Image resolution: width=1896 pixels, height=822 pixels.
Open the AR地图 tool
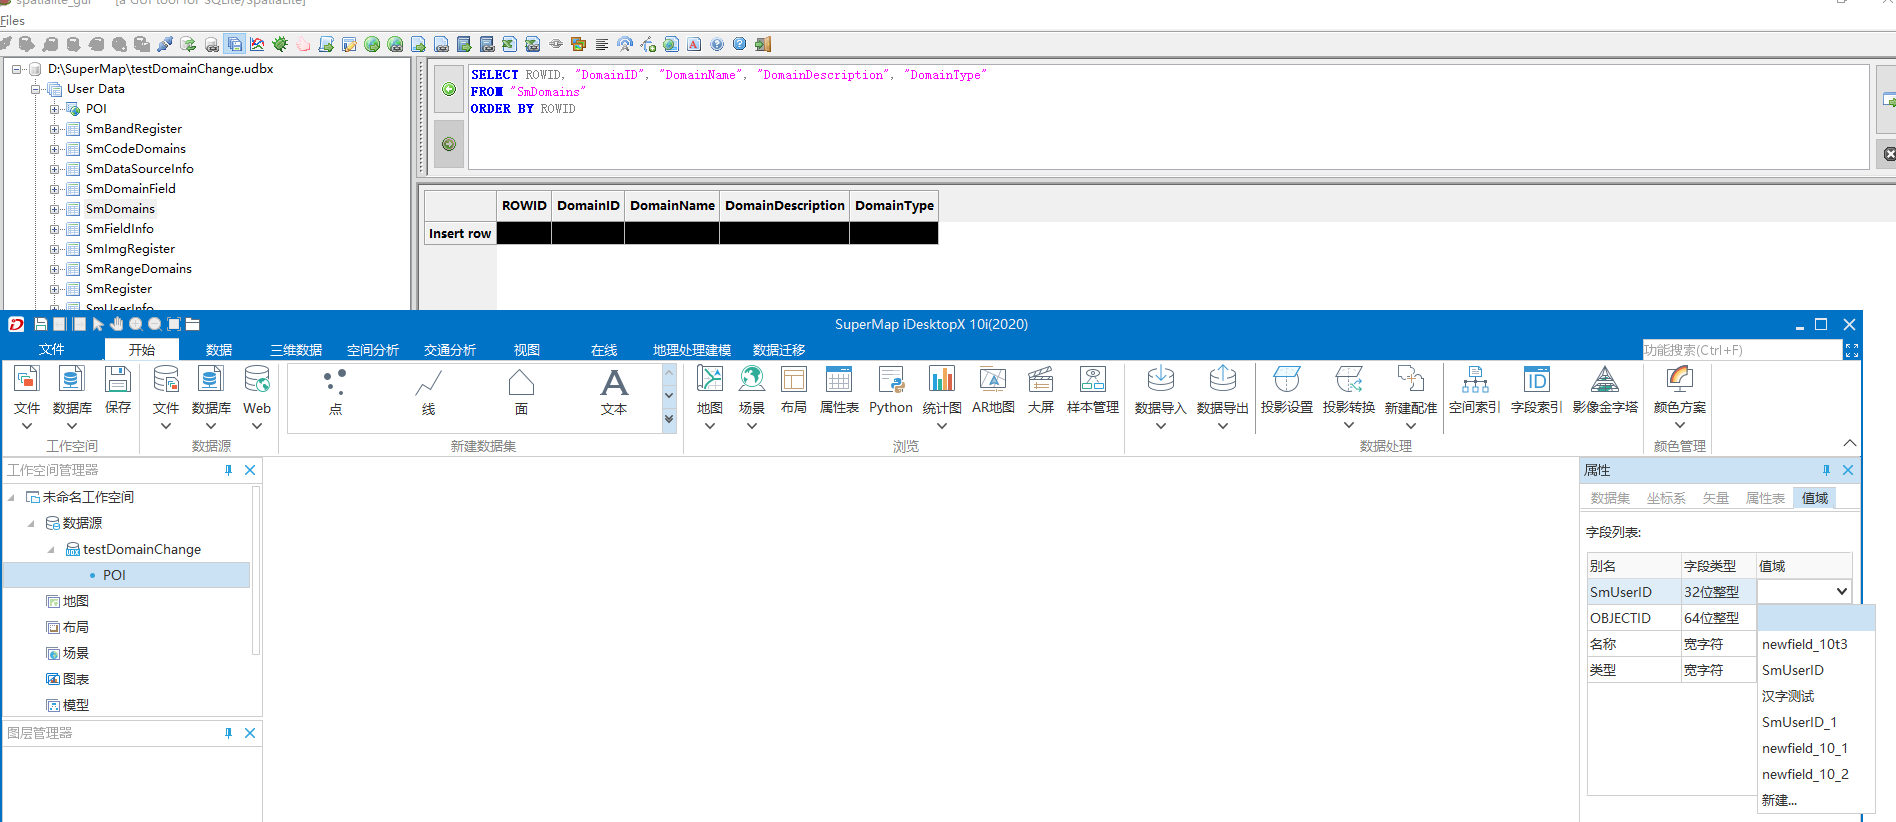pyautogui.click(x=993, y=390)
